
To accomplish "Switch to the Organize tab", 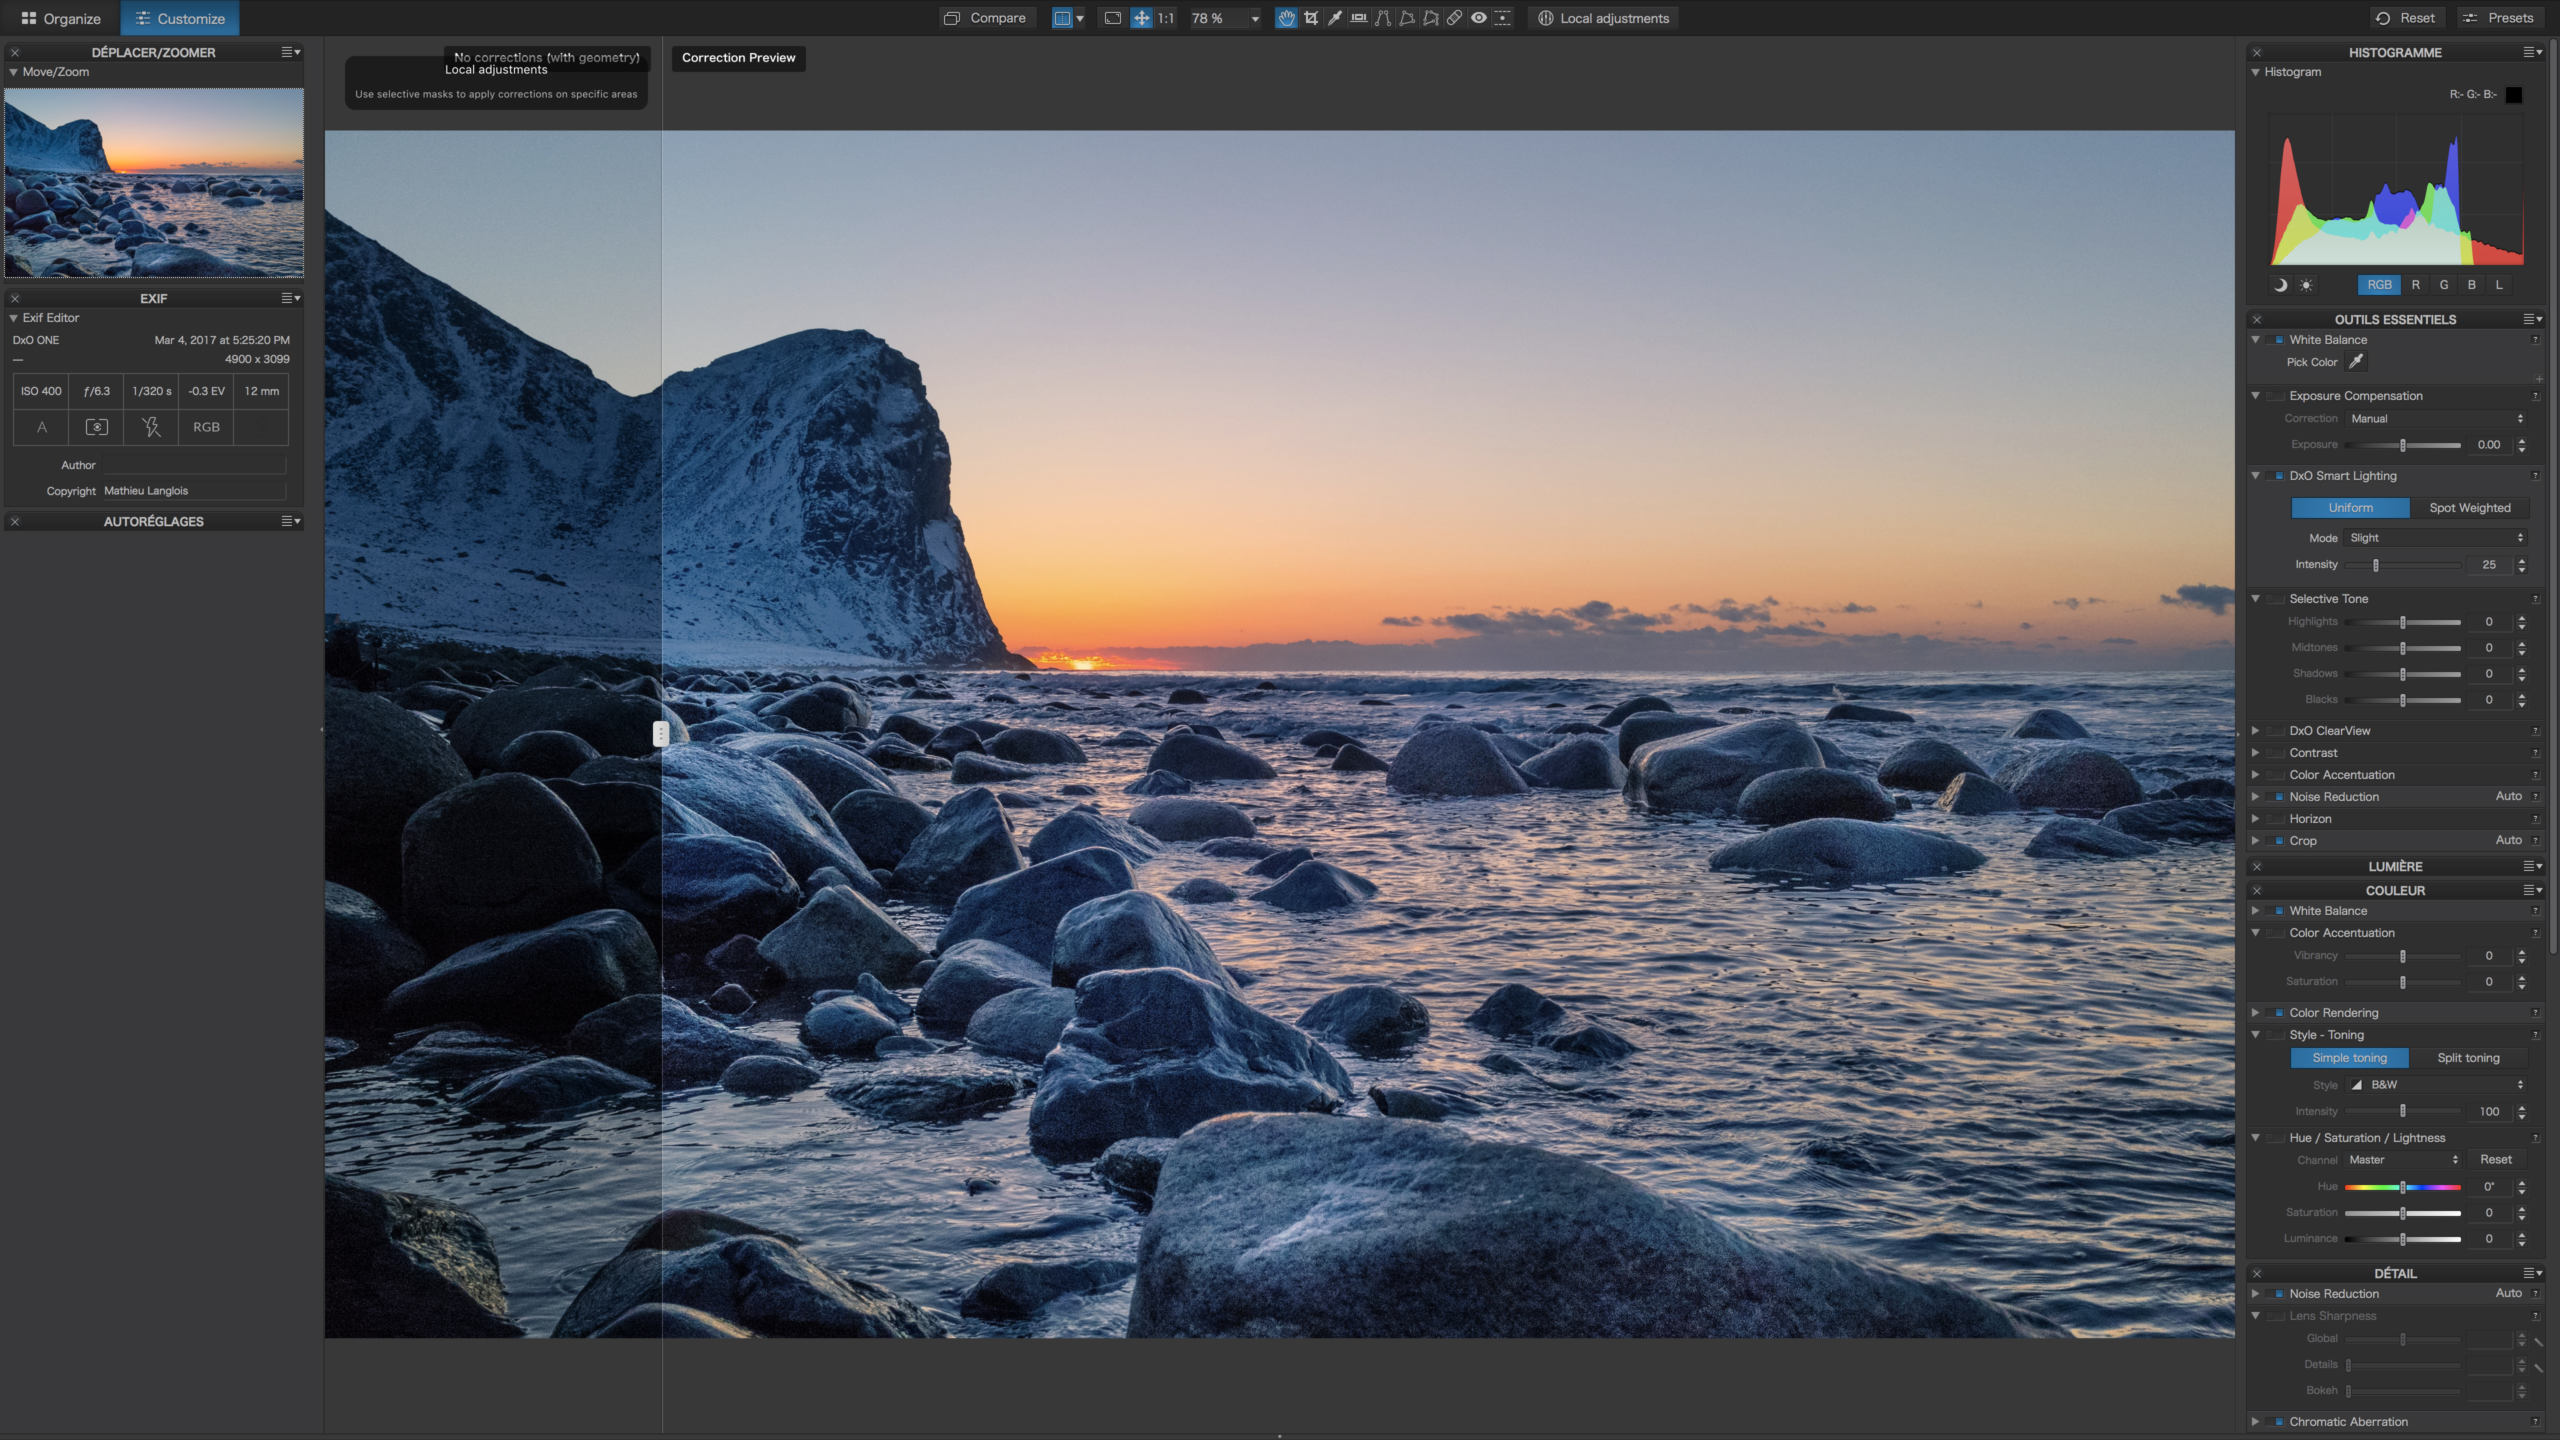I will [60, 18].
